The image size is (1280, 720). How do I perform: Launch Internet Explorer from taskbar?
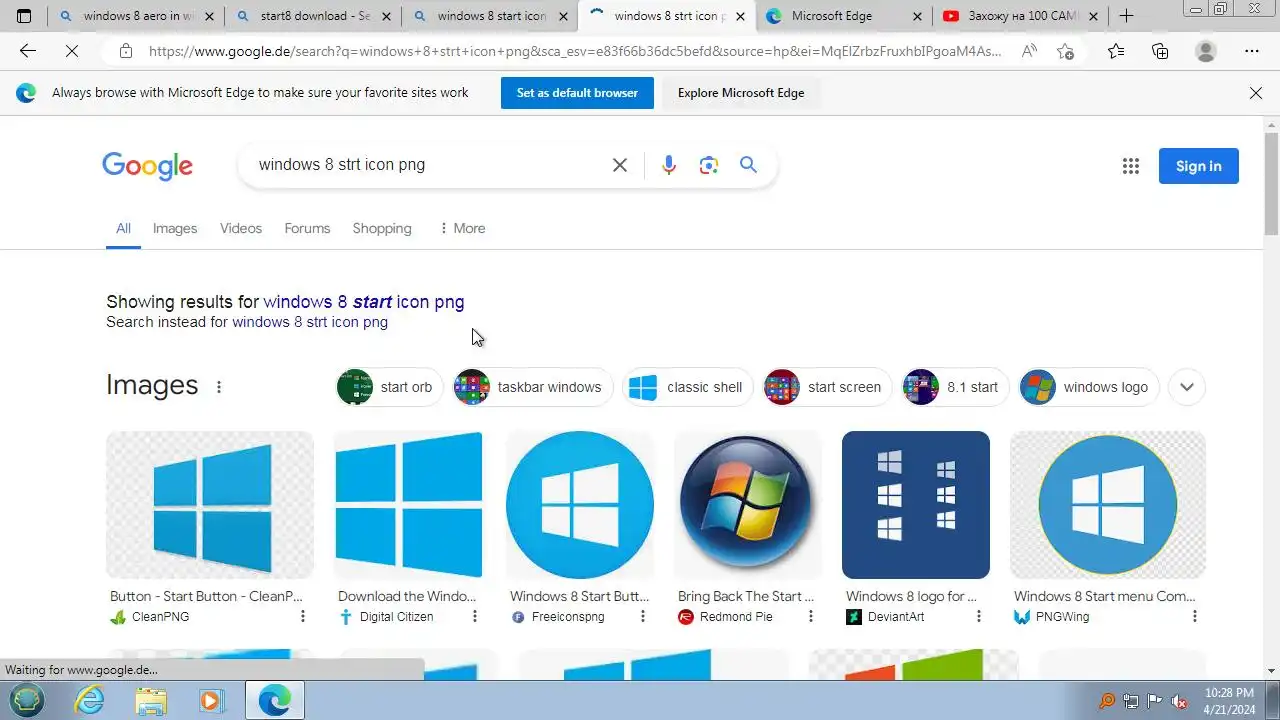(x=90, y=701)
